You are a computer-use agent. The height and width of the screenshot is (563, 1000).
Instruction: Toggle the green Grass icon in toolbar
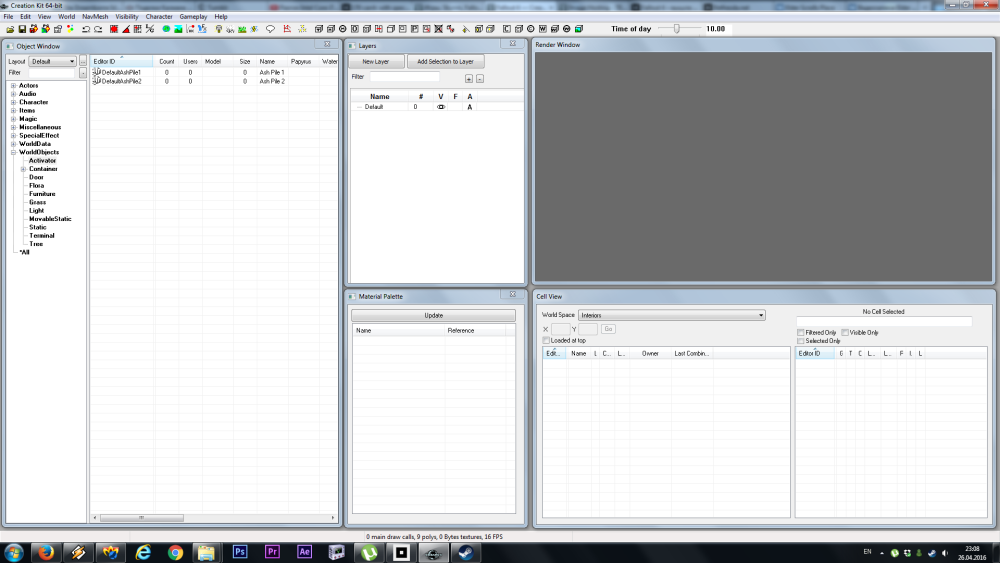242,29
